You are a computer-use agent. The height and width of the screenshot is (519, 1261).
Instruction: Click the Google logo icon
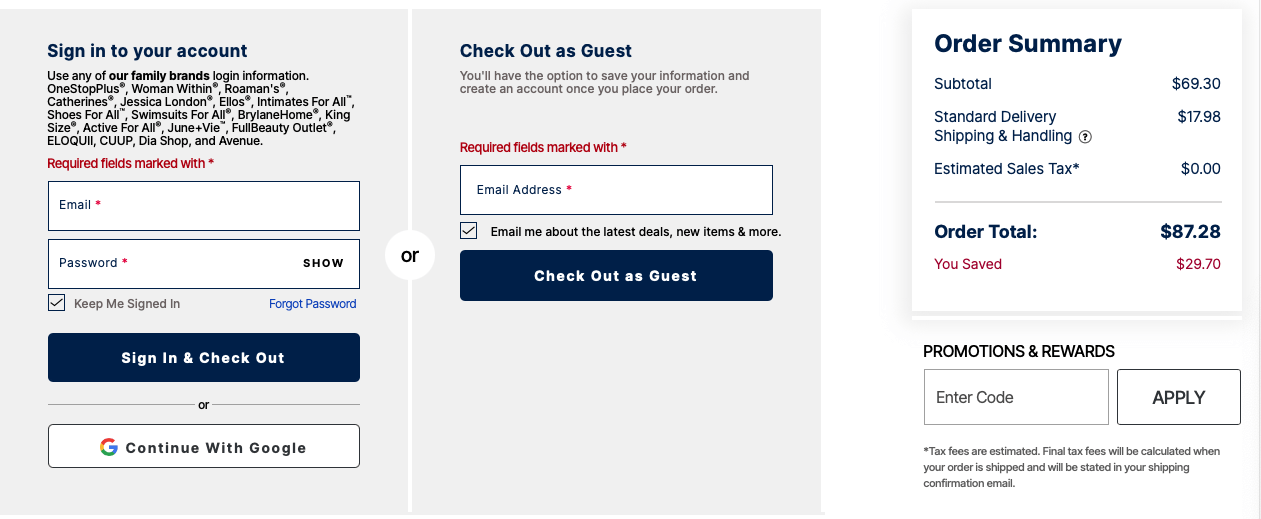point(109,447)
